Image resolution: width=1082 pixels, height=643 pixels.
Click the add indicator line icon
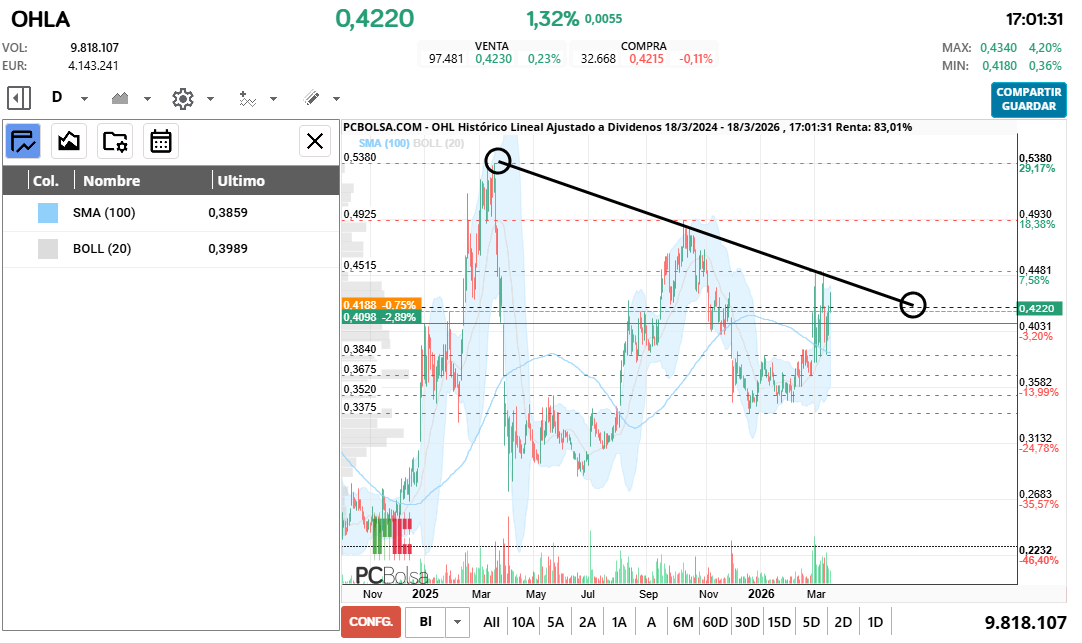247,98
